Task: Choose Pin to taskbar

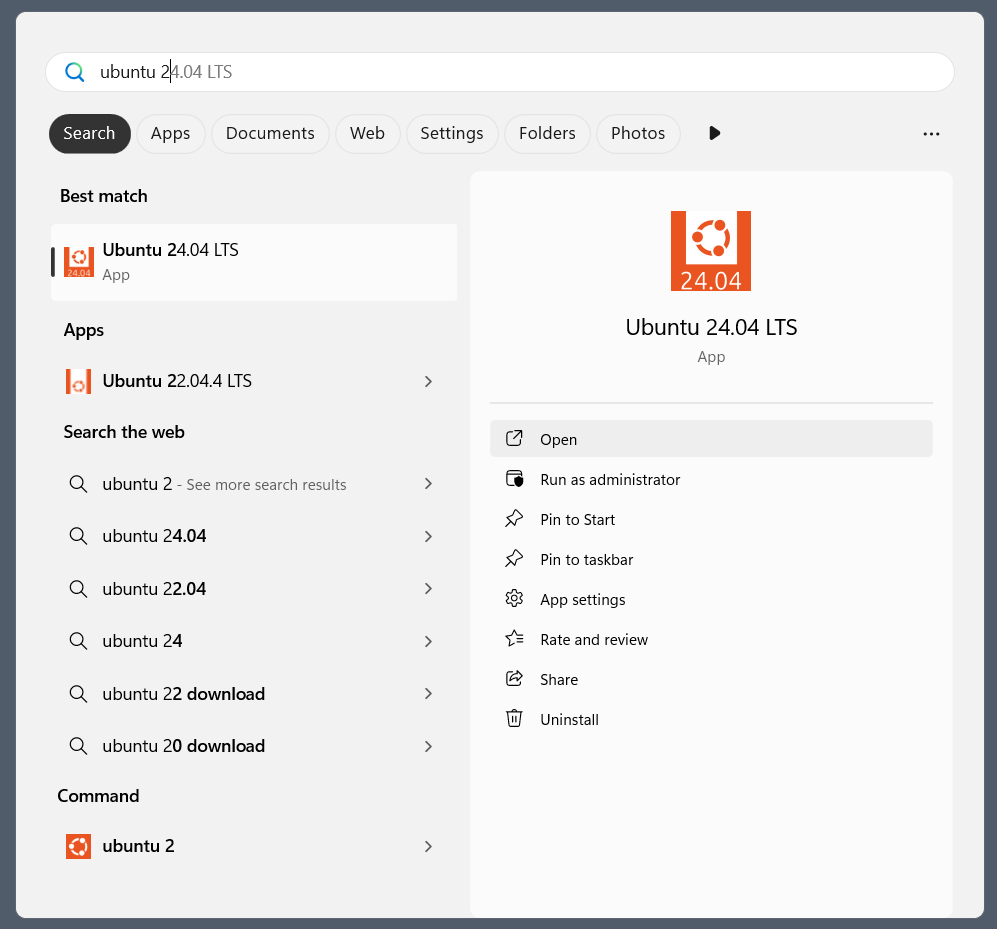Action: (711, 559)
